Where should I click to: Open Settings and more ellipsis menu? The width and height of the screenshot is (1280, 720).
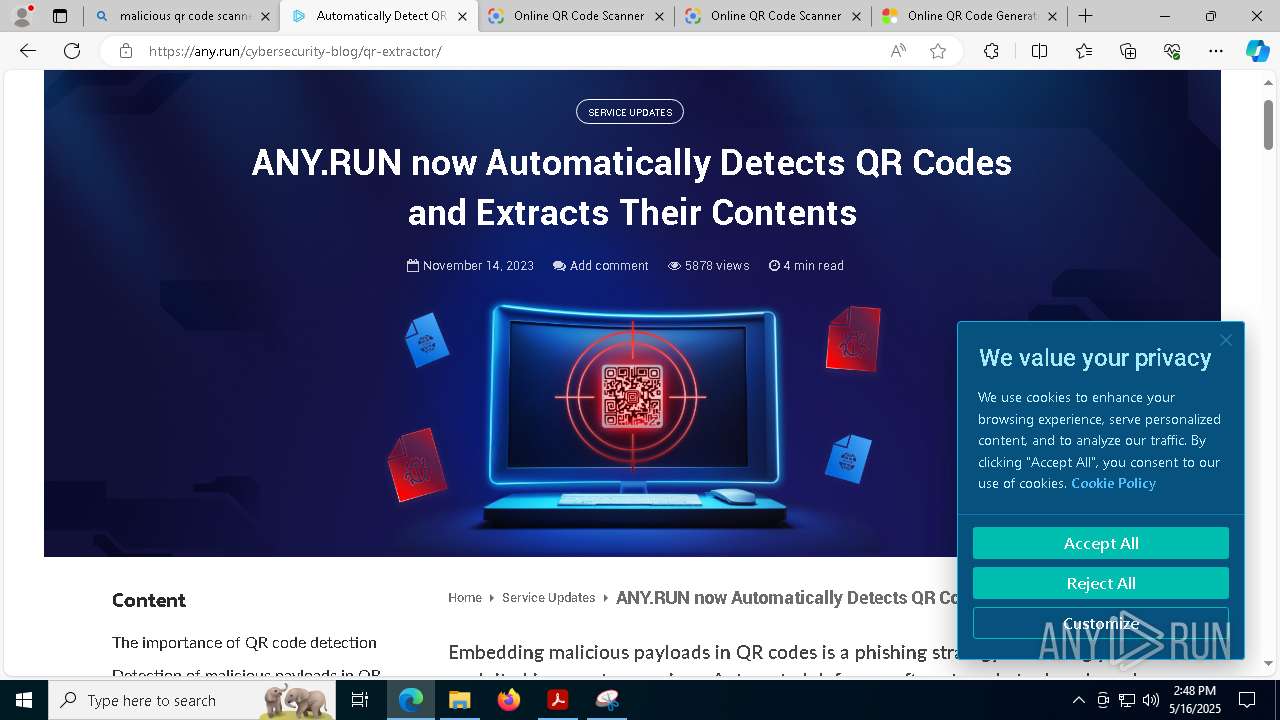(x=1215, y=51)
